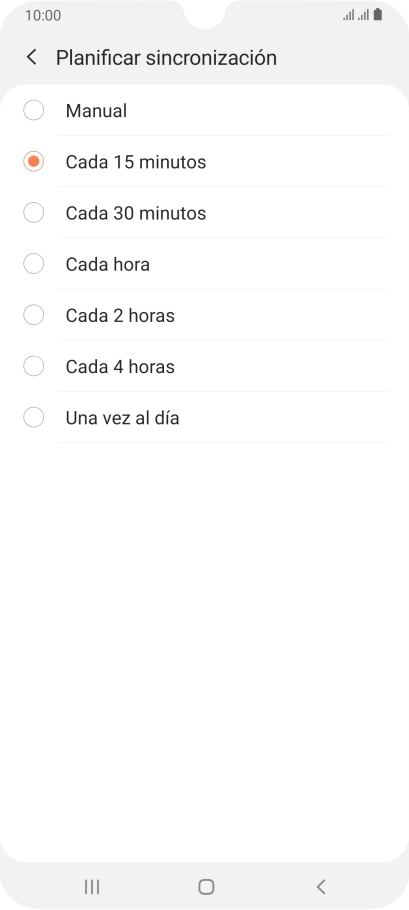Choose the Manual sync option label

[96, 110]
